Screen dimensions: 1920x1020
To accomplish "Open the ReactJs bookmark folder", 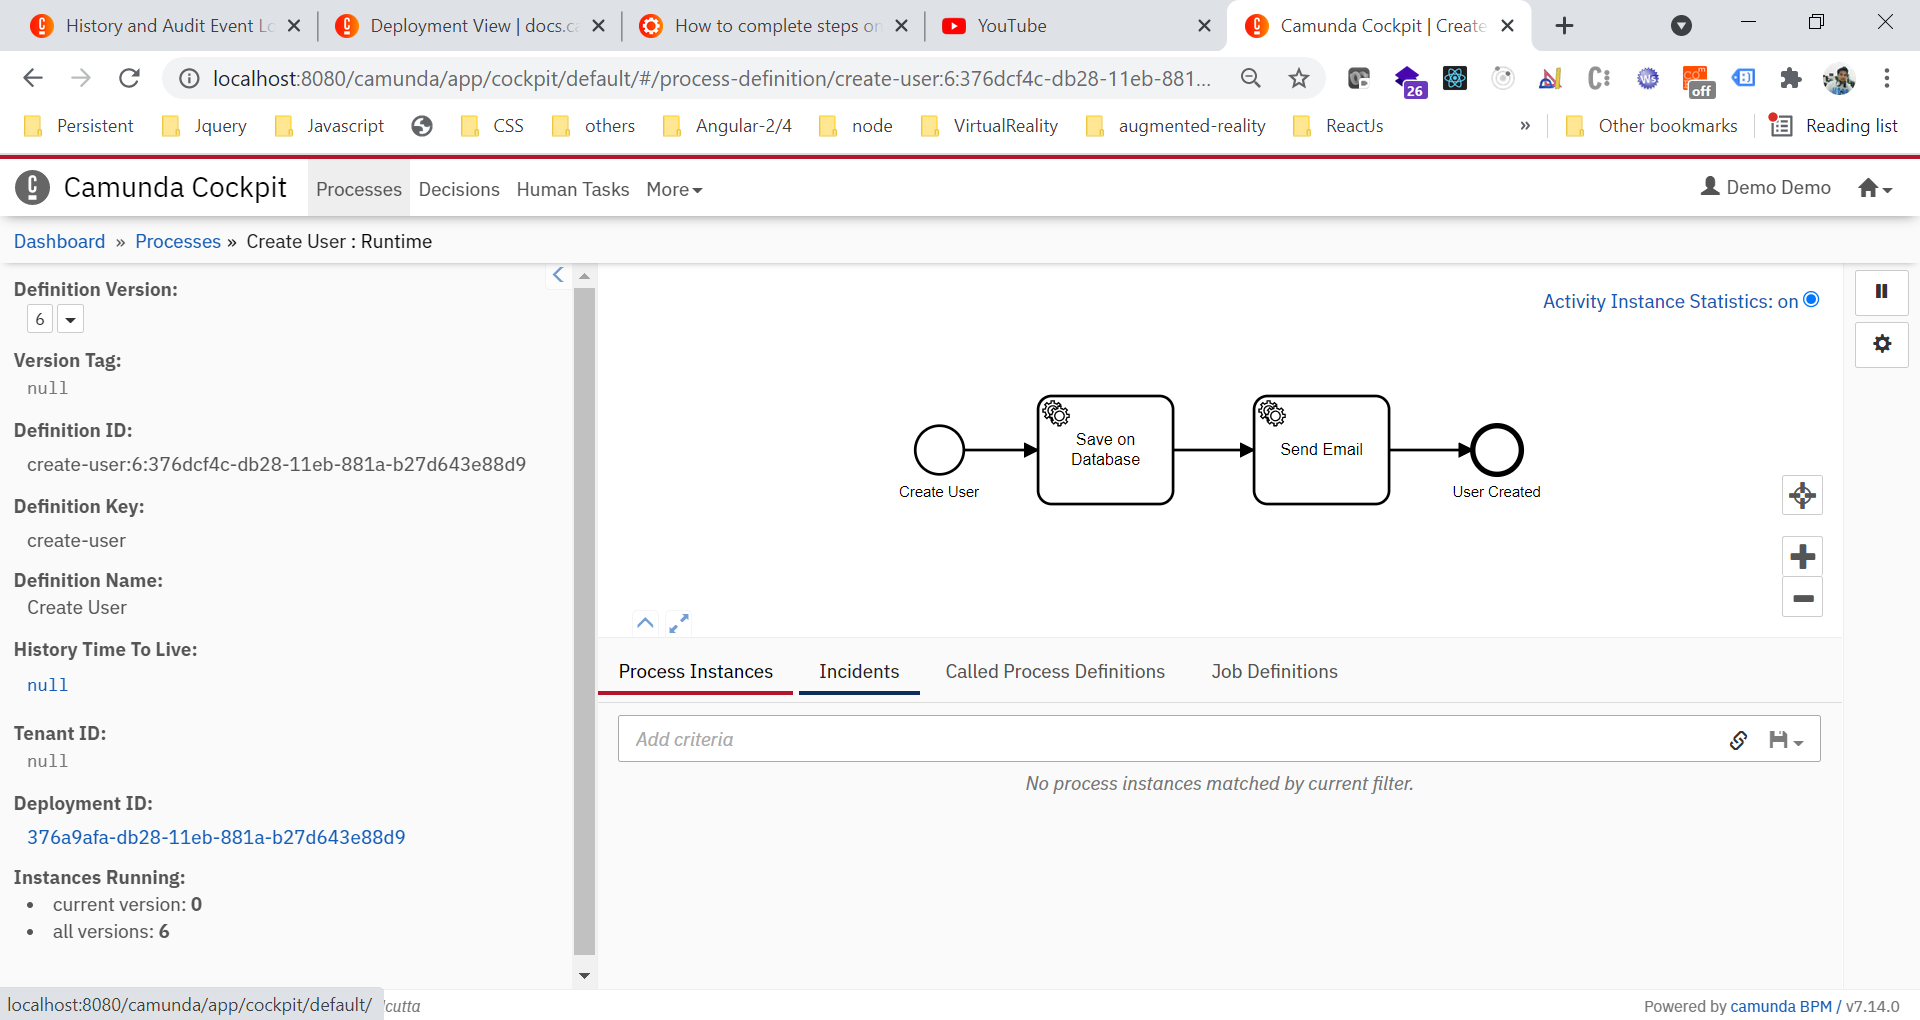I will point(1338,126).
